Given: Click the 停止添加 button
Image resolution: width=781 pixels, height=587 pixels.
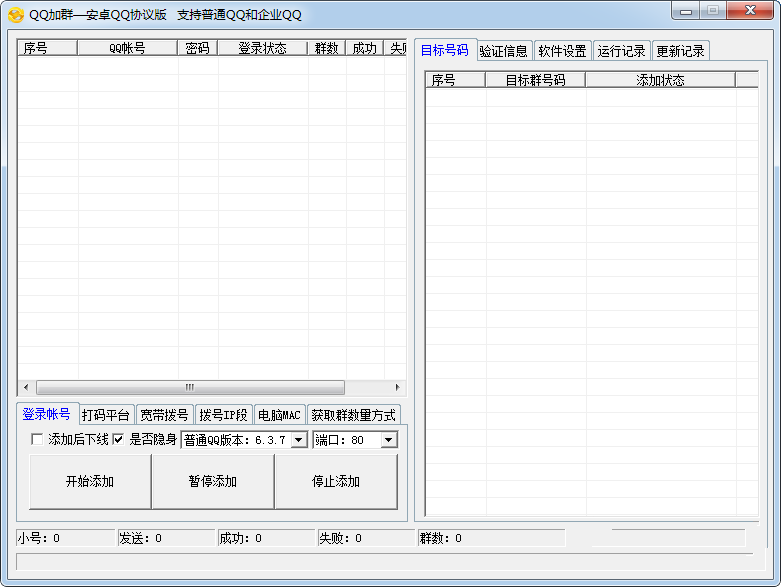Looking at the screenshot, I should pos(336,481).
